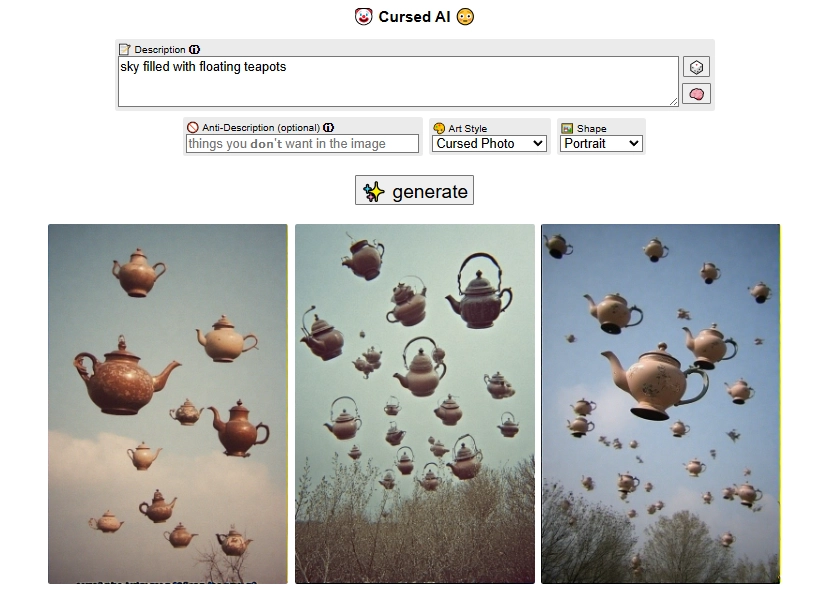Screen dimensions: 834x592
Task: Select the rightmost generated teapot image
Action: tap(660, 402)
